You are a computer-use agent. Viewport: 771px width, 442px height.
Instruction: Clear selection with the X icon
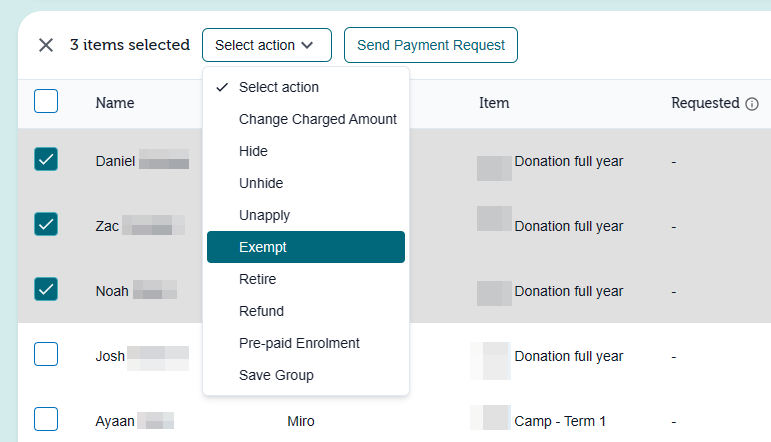(46, 45)
